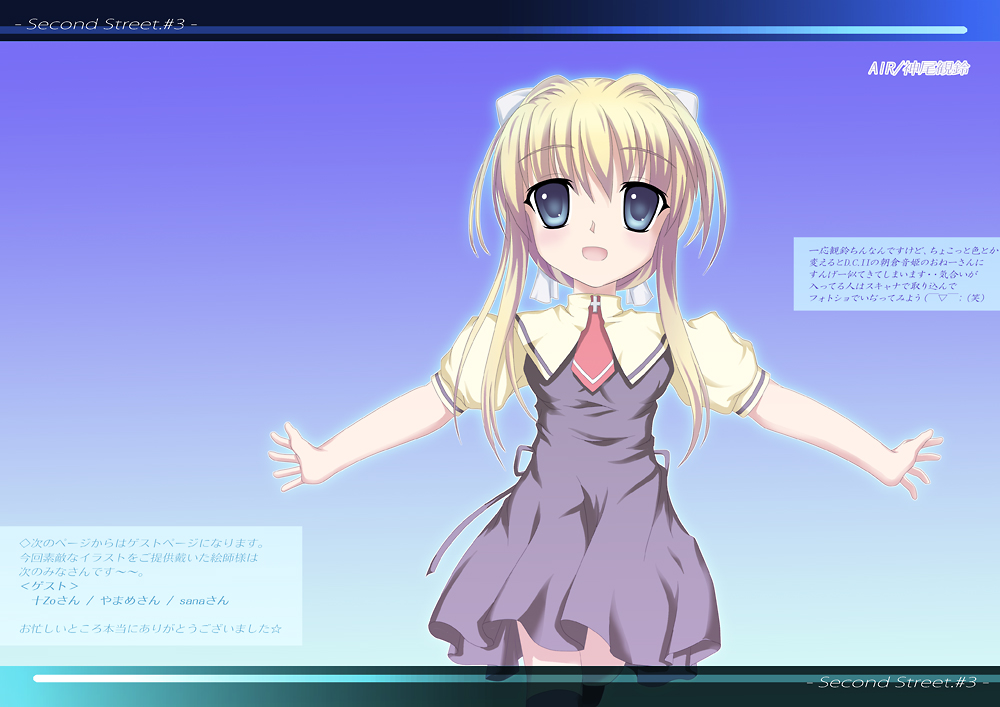Click the "Second Street.#3" title in the bottom footer
The width and height of the screenshot is (1000, 707).
click(x=897, y=682)
